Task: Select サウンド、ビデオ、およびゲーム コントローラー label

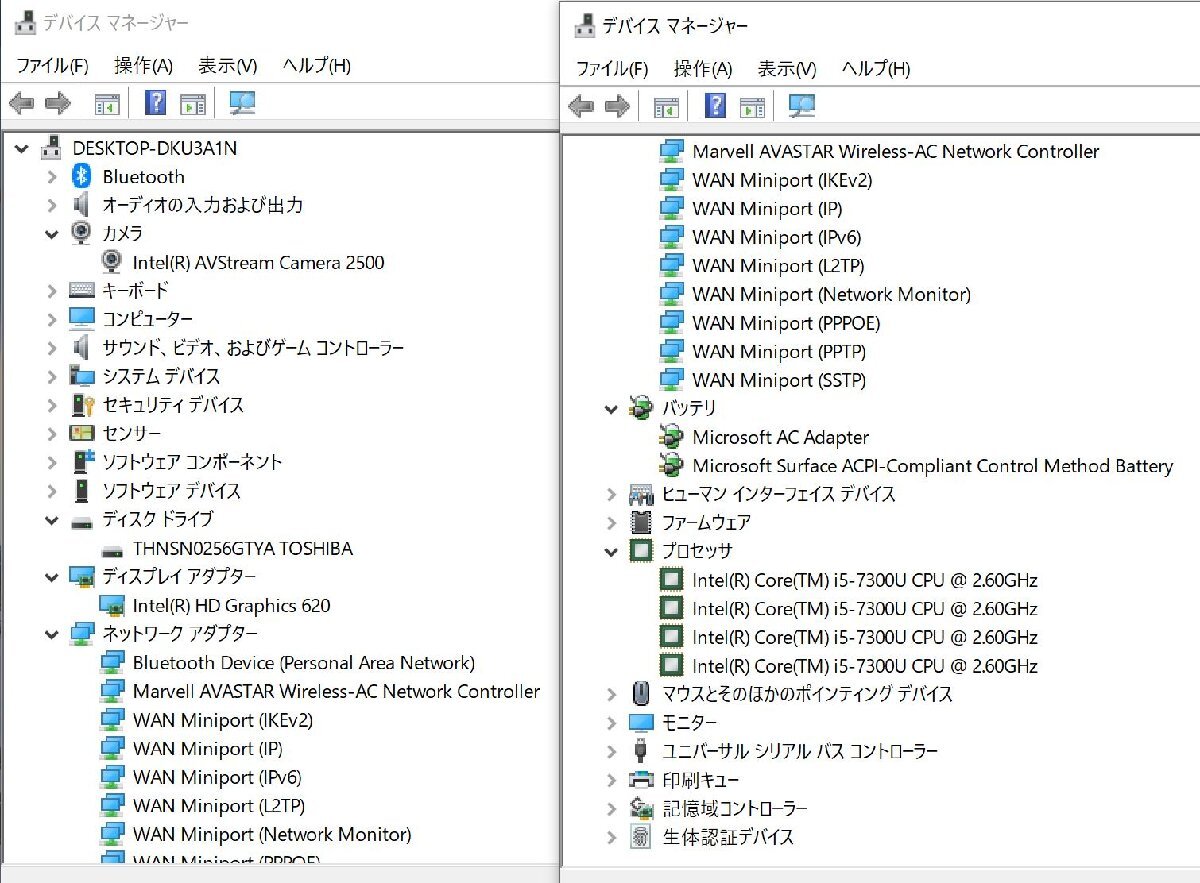Action: point(253,348)
